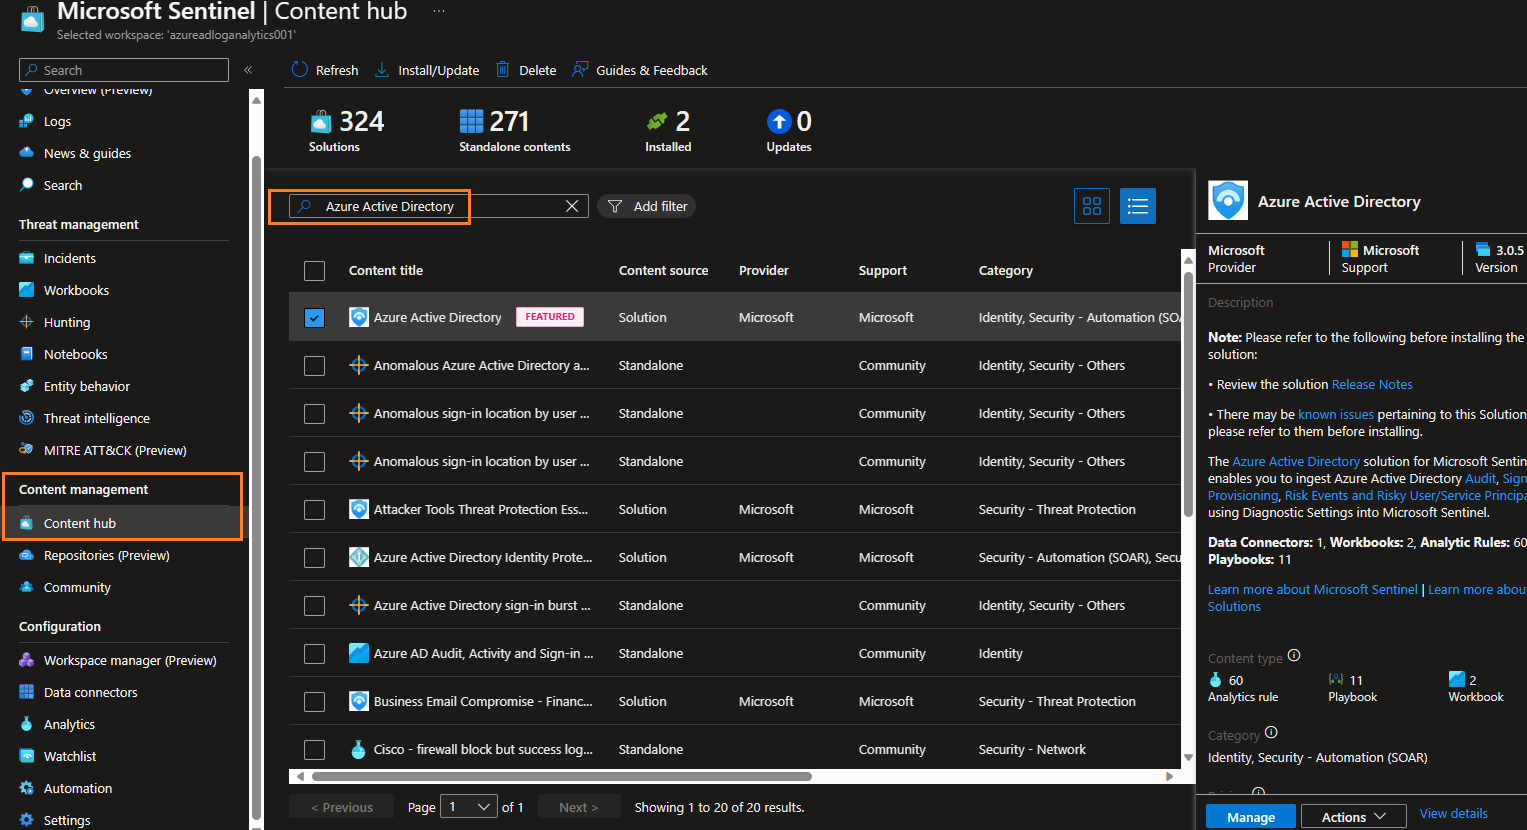This screenshot has width=1527, height=830.
Task: Open the Search item under News & guides
Action: (x=63, y=185)
